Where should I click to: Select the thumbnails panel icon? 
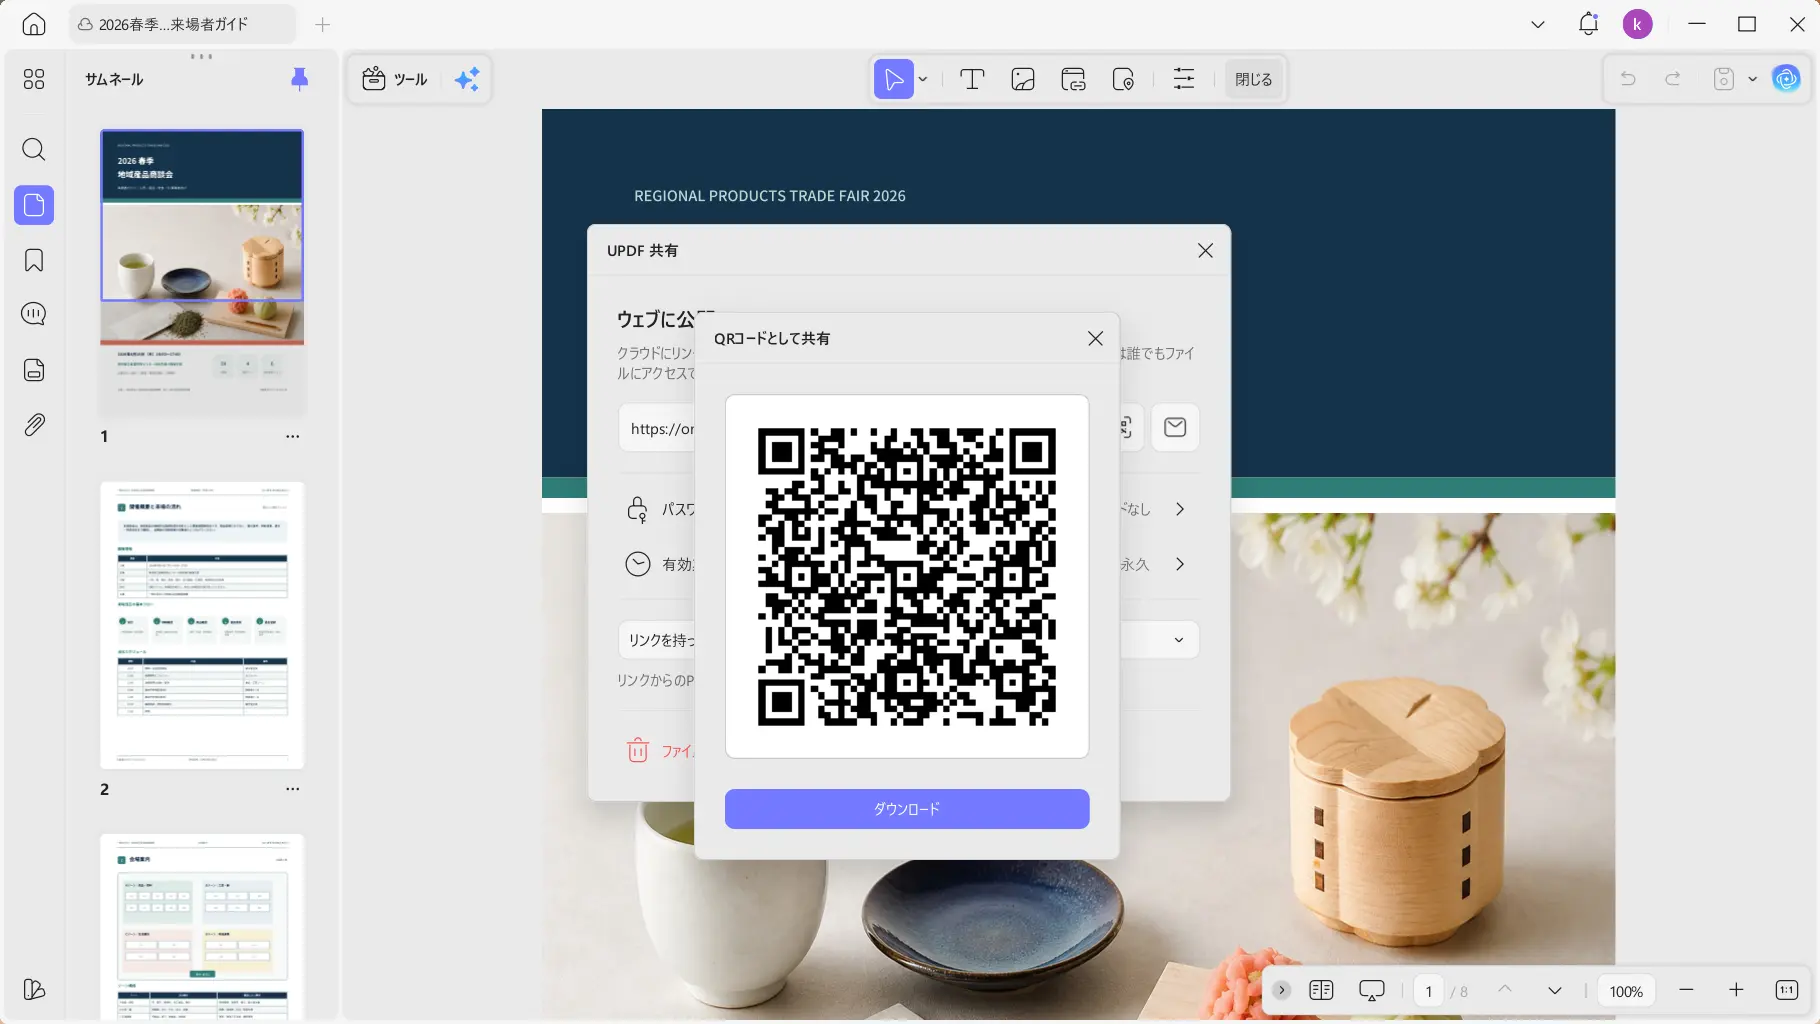[34, 205]
